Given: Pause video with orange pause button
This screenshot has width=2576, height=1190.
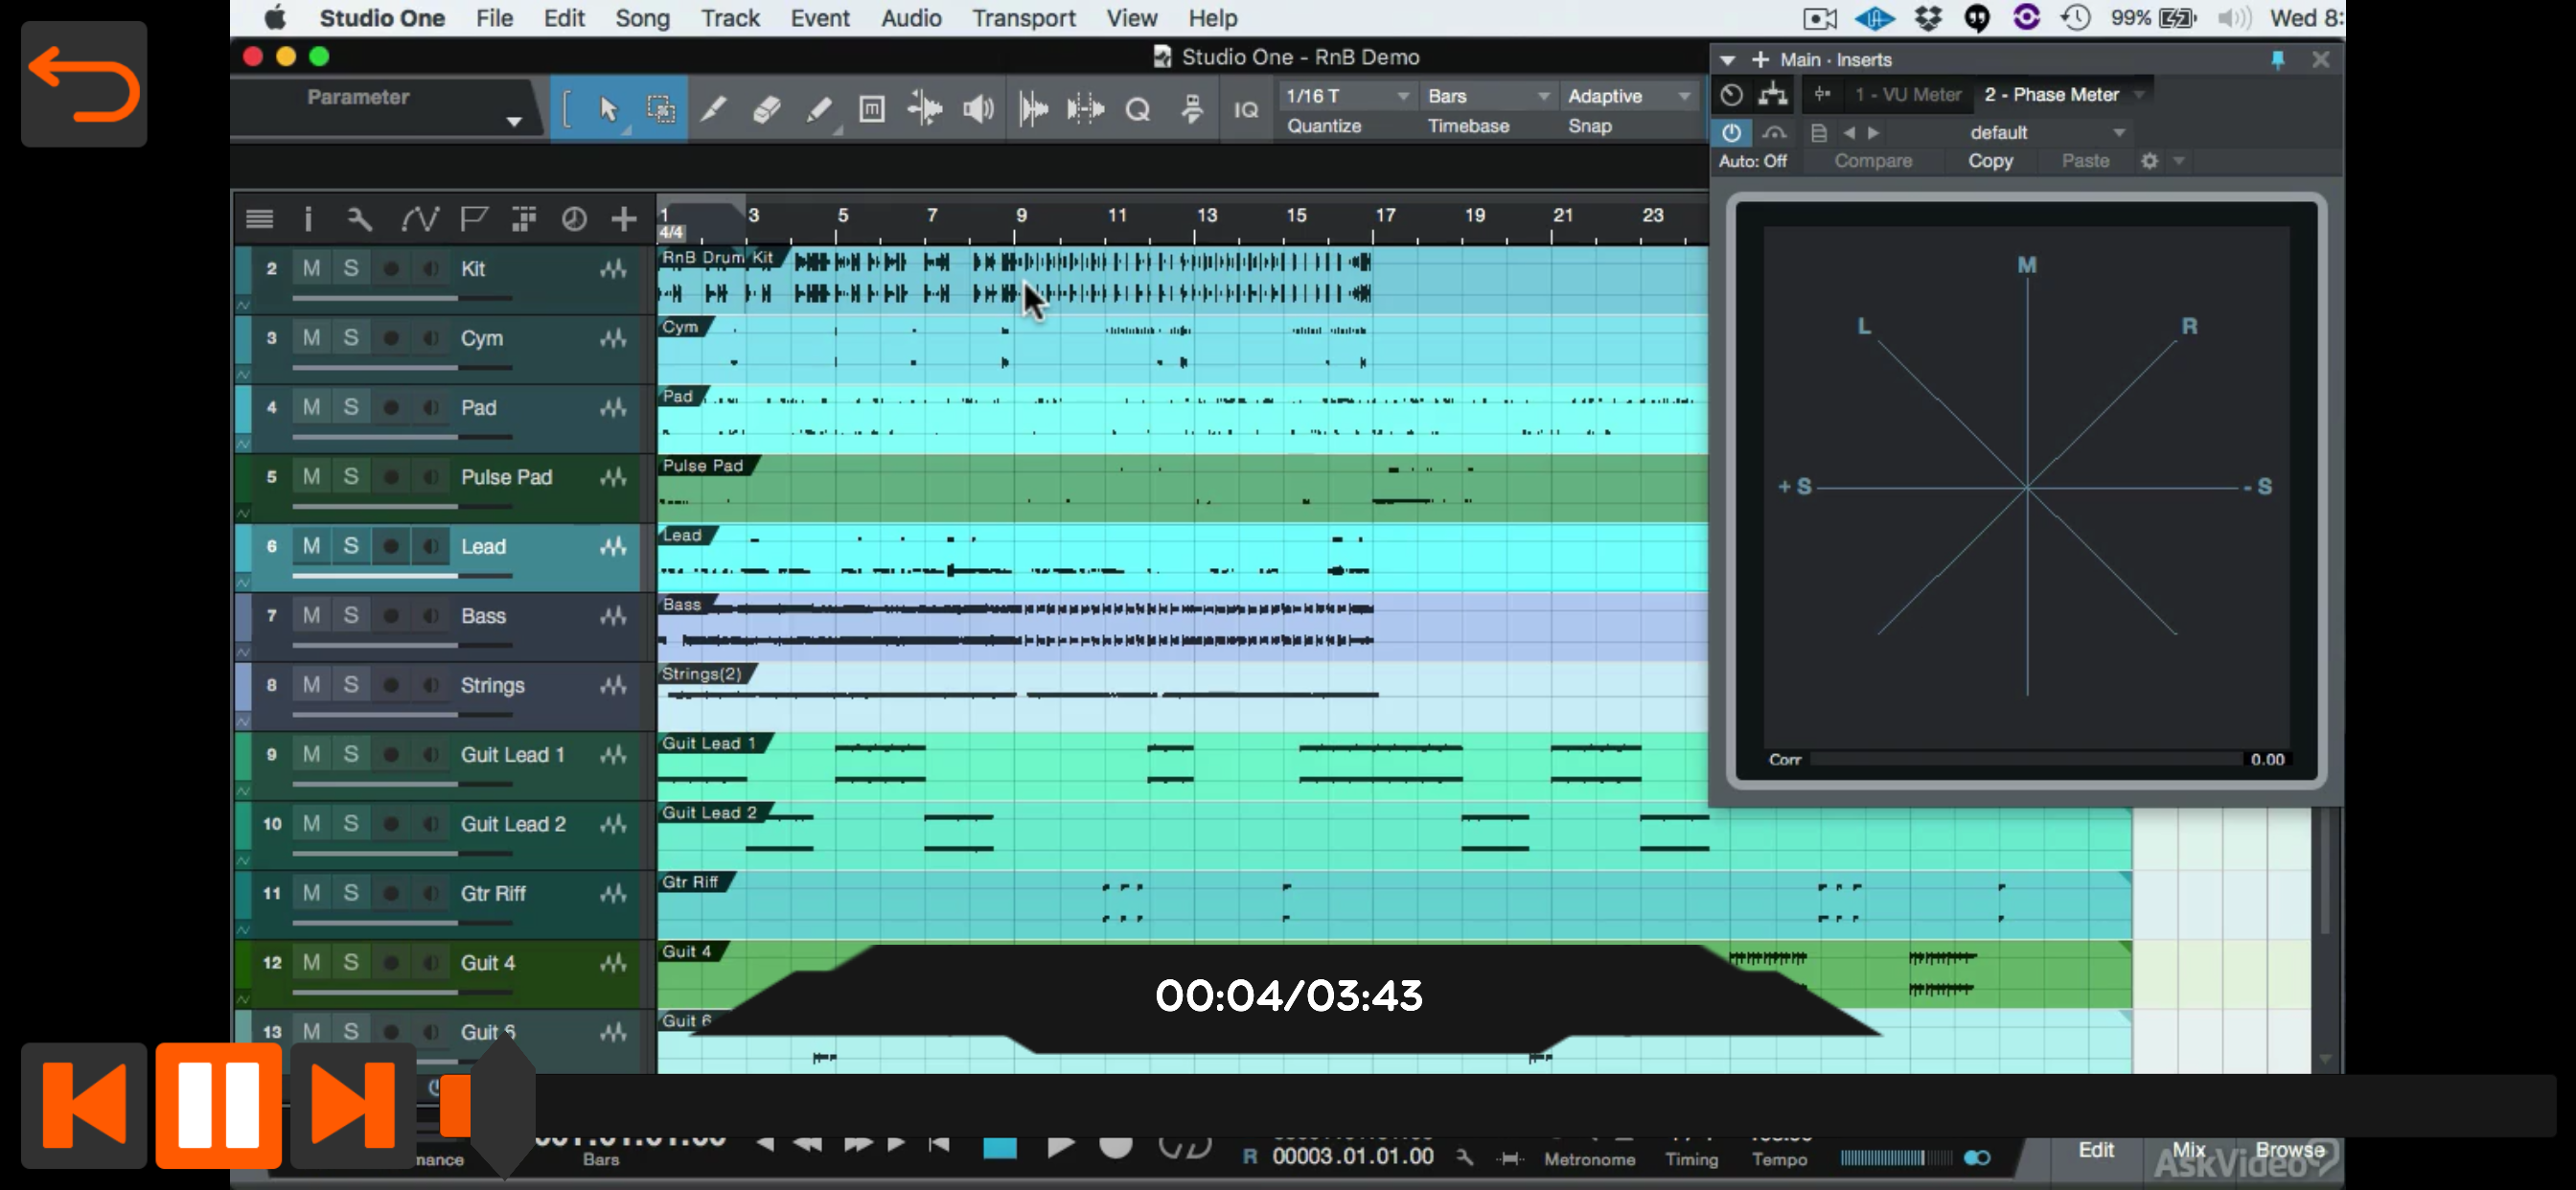Looking at the screenshot, I should click(218, 1105).
